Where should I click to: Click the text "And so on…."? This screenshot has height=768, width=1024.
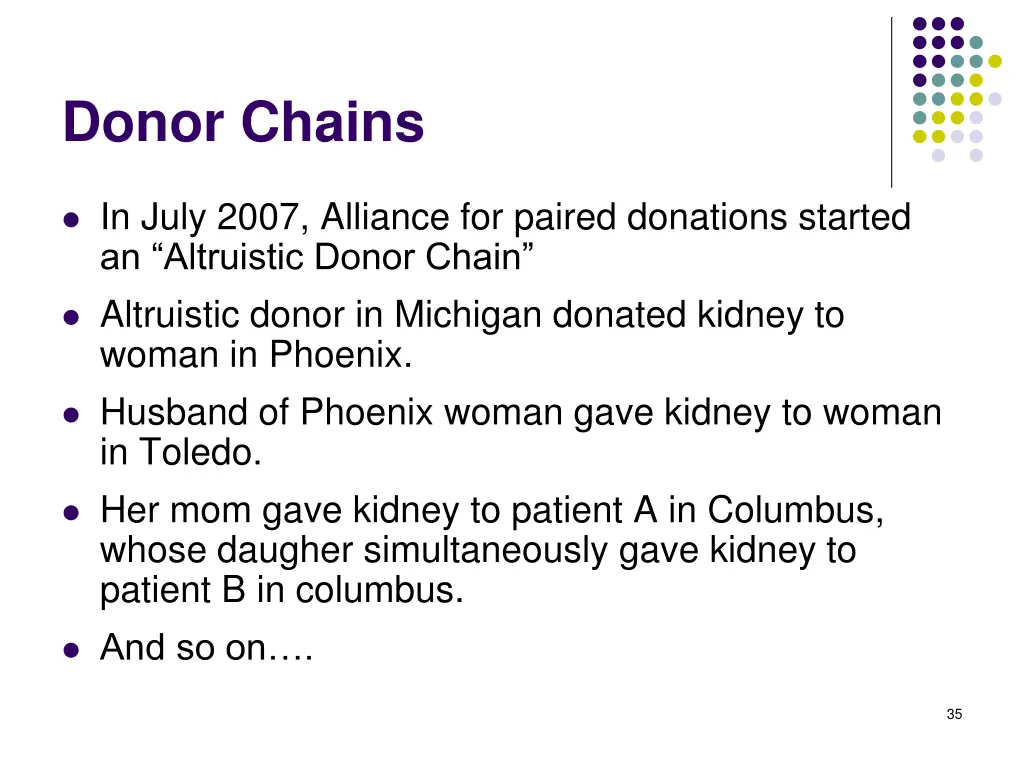(x=207, y=649)
